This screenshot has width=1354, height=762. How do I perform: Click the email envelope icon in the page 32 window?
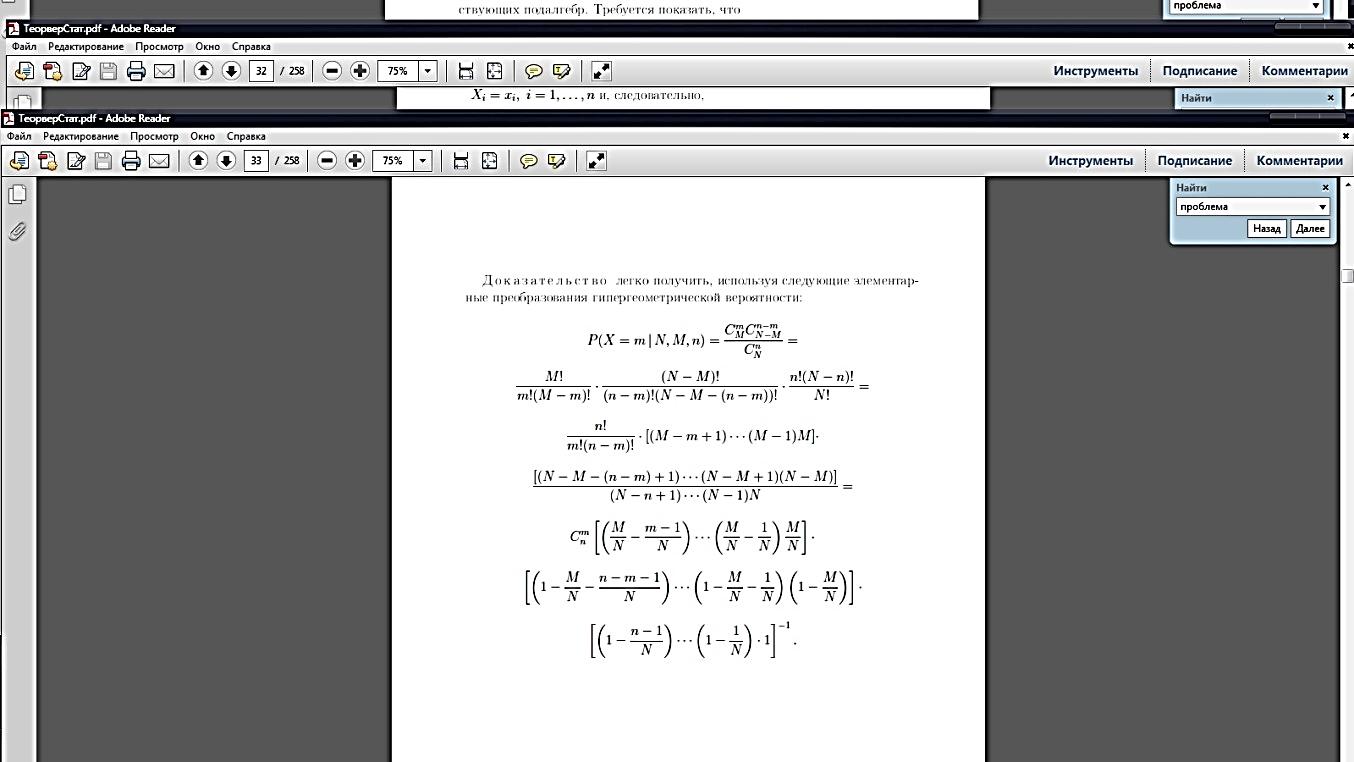[164, 71]
